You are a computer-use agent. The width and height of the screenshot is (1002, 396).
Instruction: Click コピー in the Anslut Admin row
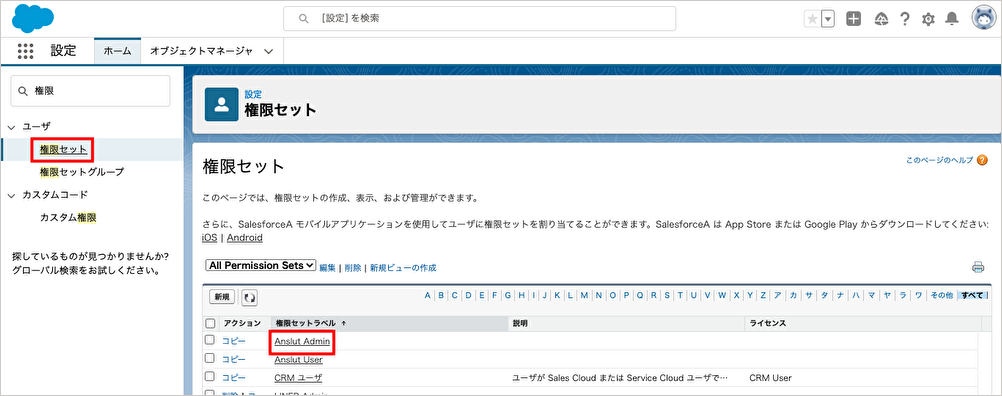[233, 341]
